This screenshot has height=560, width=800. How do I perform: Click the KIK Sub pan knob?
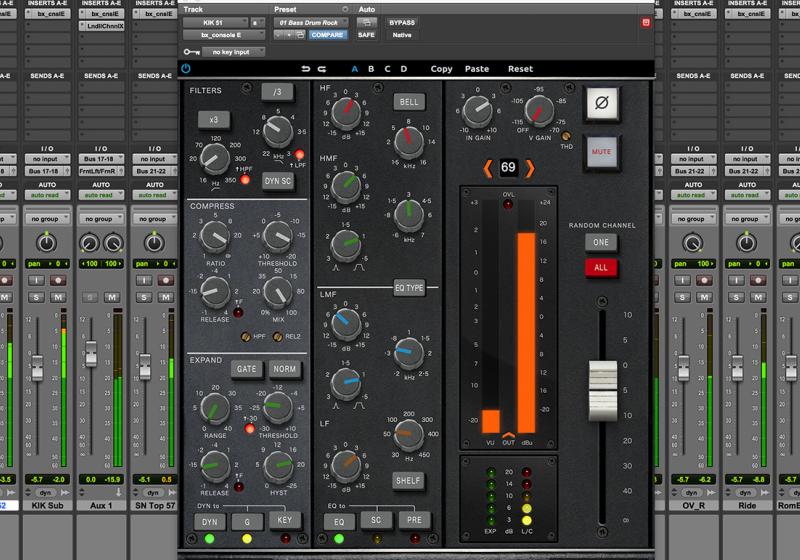point(46,243)
